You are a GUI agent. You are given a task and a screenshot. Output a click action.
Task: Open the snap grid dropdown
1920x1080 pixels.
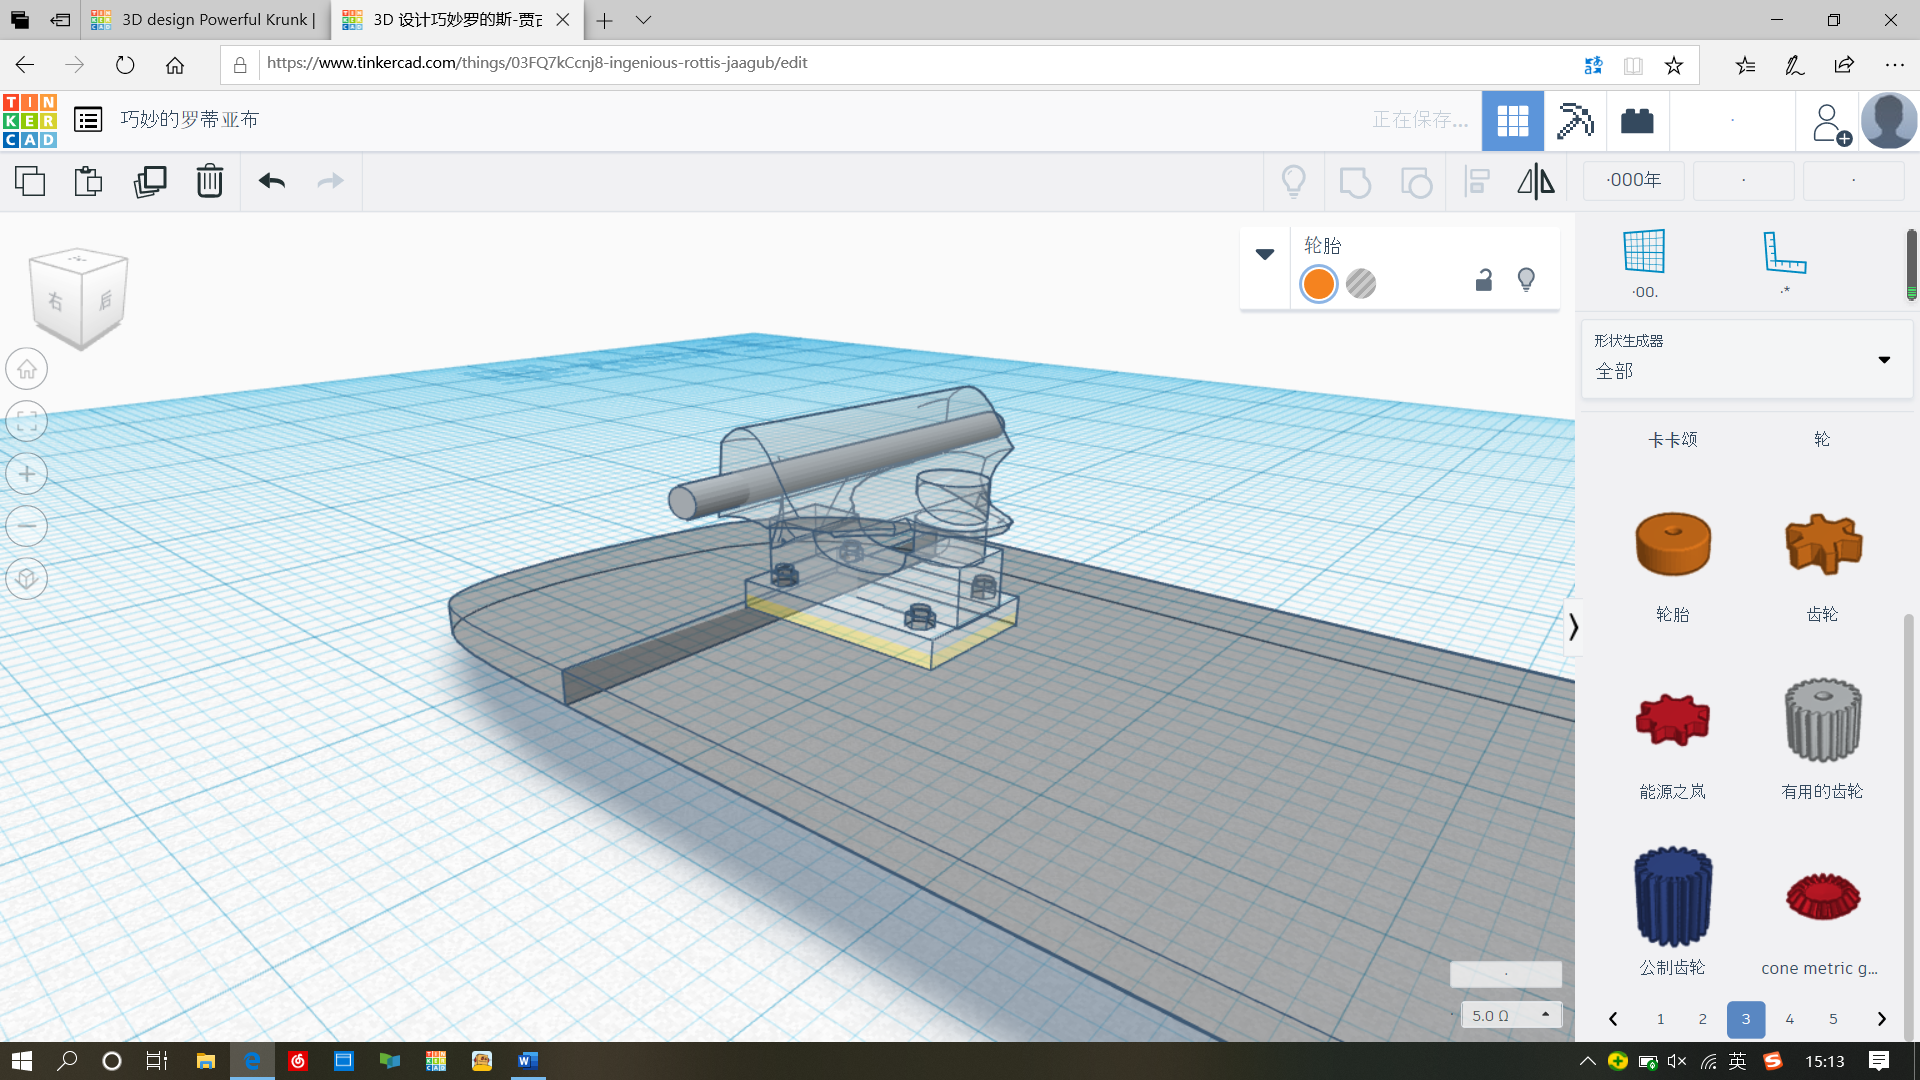pyautogui.click(x=1511, y=1015)
